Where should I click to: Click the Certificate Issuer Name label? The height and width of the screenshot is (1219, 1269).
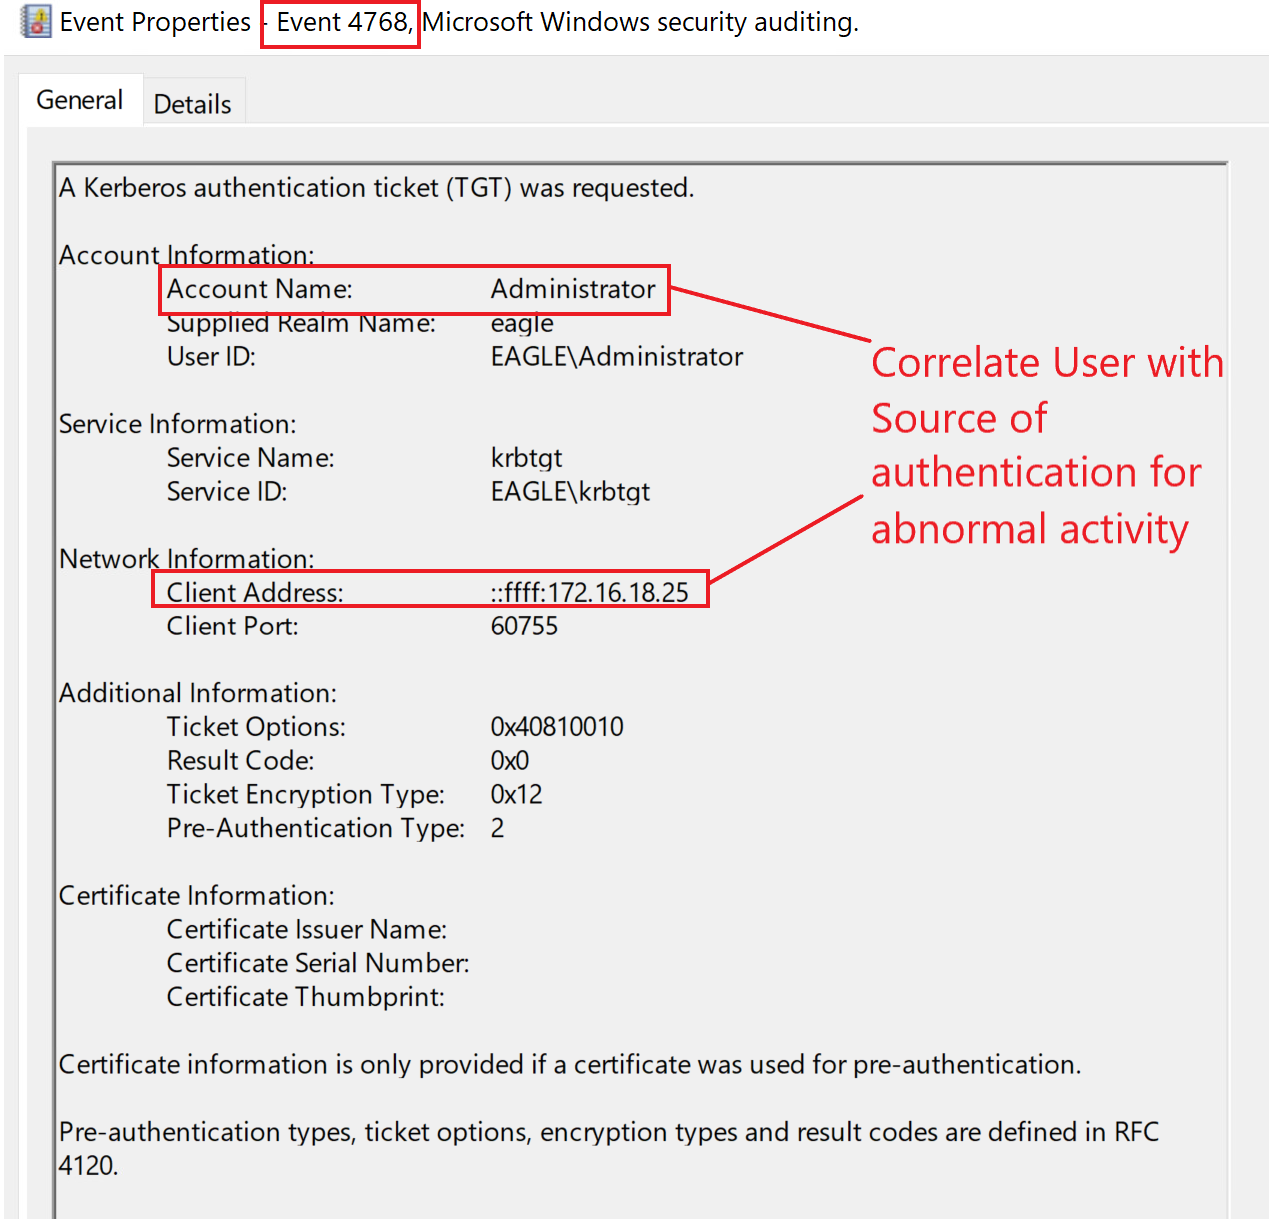tap(306, 929)
